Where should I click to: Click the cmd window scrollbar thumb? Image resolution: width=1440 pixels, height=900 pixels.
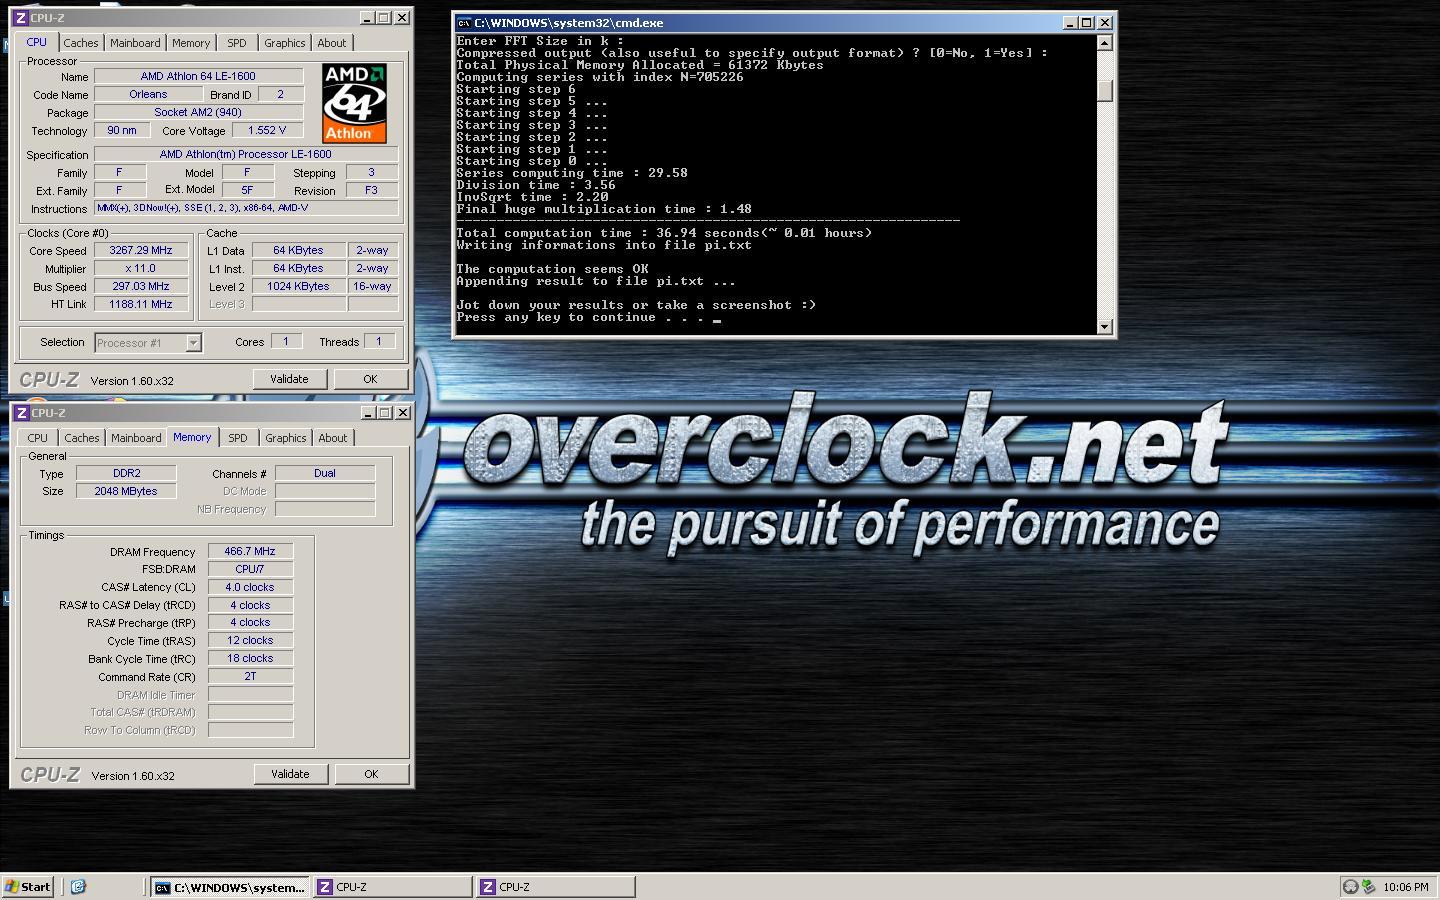point(1104,90)
